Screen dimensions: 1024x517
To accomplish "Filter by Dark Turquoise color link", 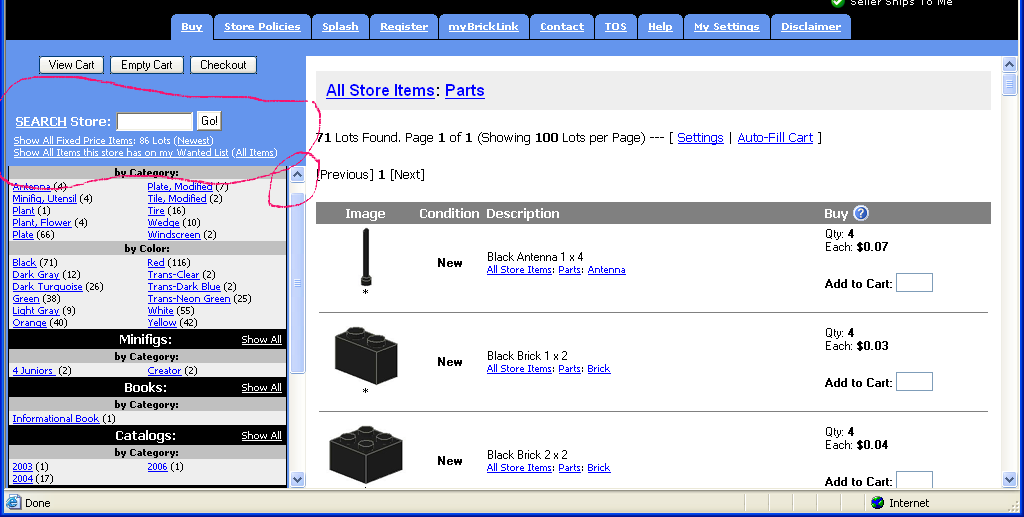I will tap(48, 287).
